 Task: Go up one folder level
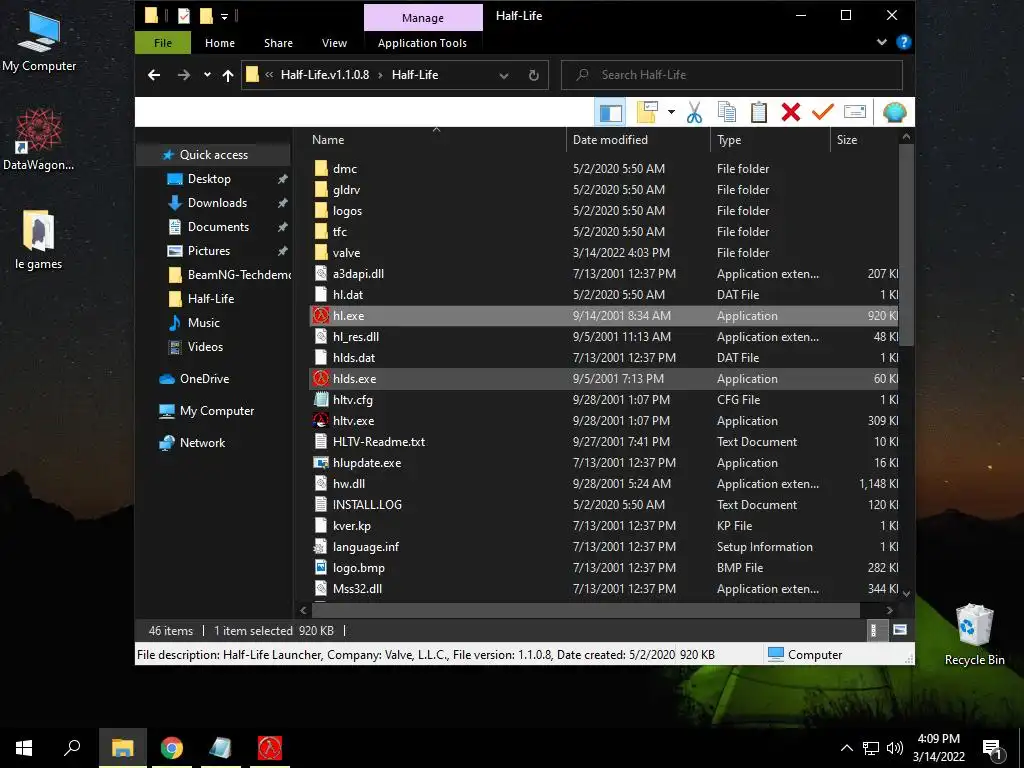[x=228, y=75]
